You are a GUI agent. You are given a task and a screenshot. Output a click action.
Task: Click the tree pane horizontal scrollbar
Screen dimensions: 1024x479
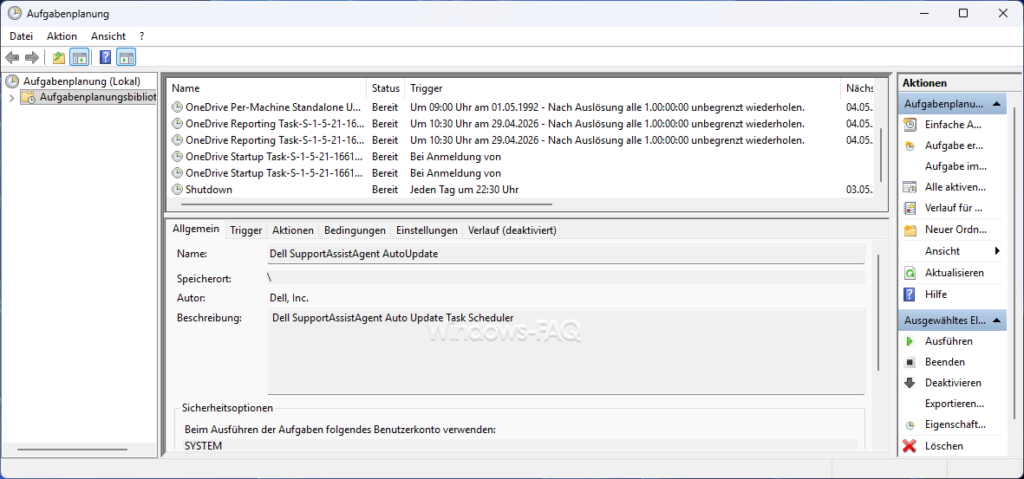tap(72, 449)
